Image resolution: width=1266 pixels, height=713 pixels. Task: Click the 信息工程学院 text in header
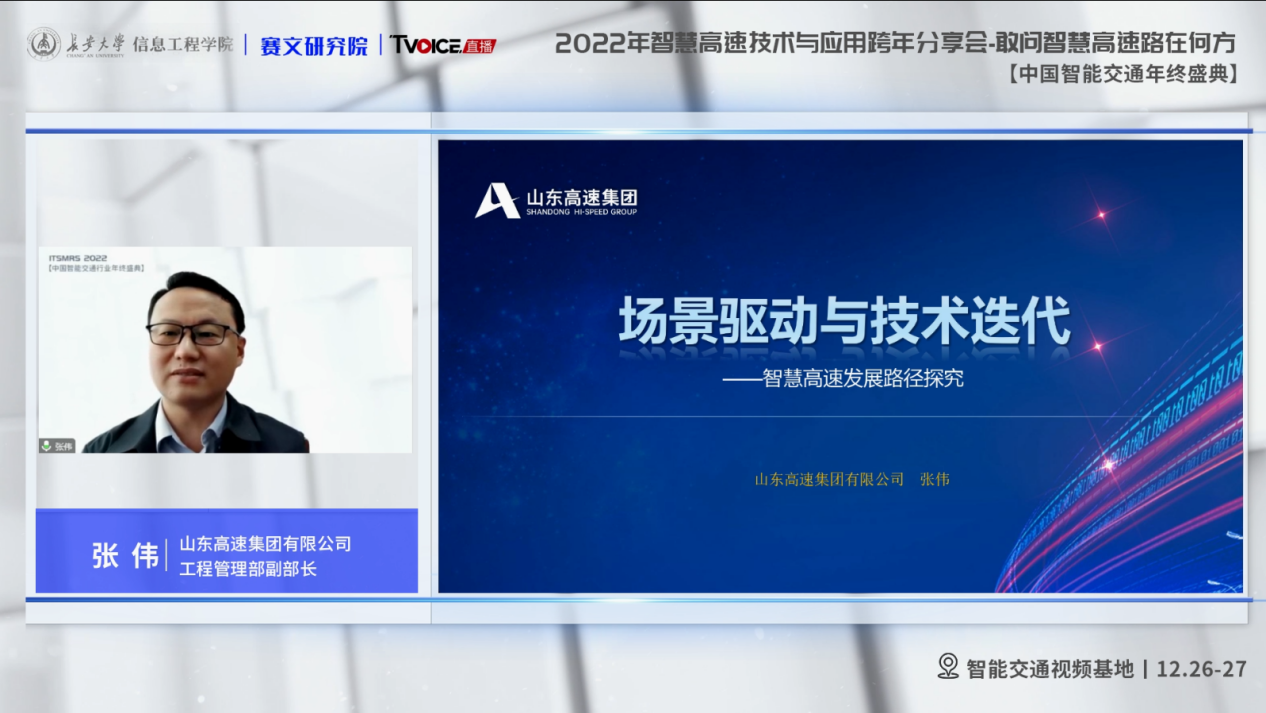coord(182,45)
